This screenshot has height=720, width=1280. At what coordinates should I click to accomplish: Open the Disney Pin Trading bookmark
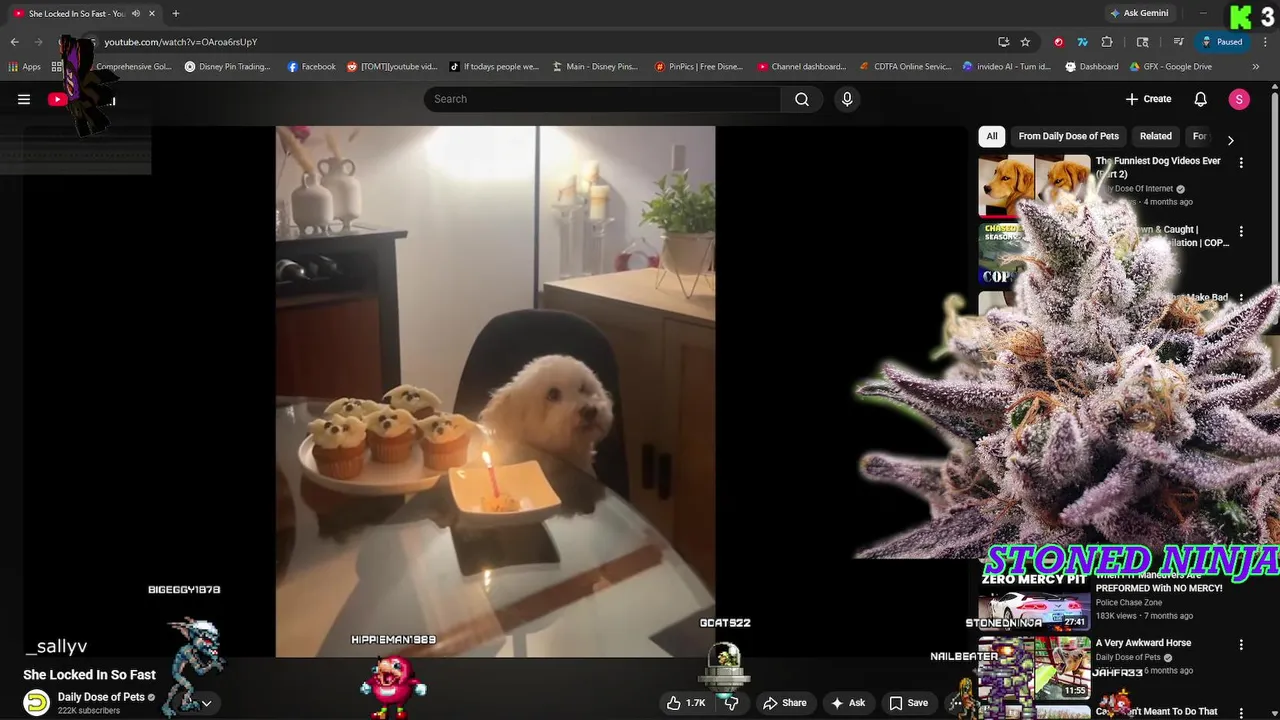[227, 67]
